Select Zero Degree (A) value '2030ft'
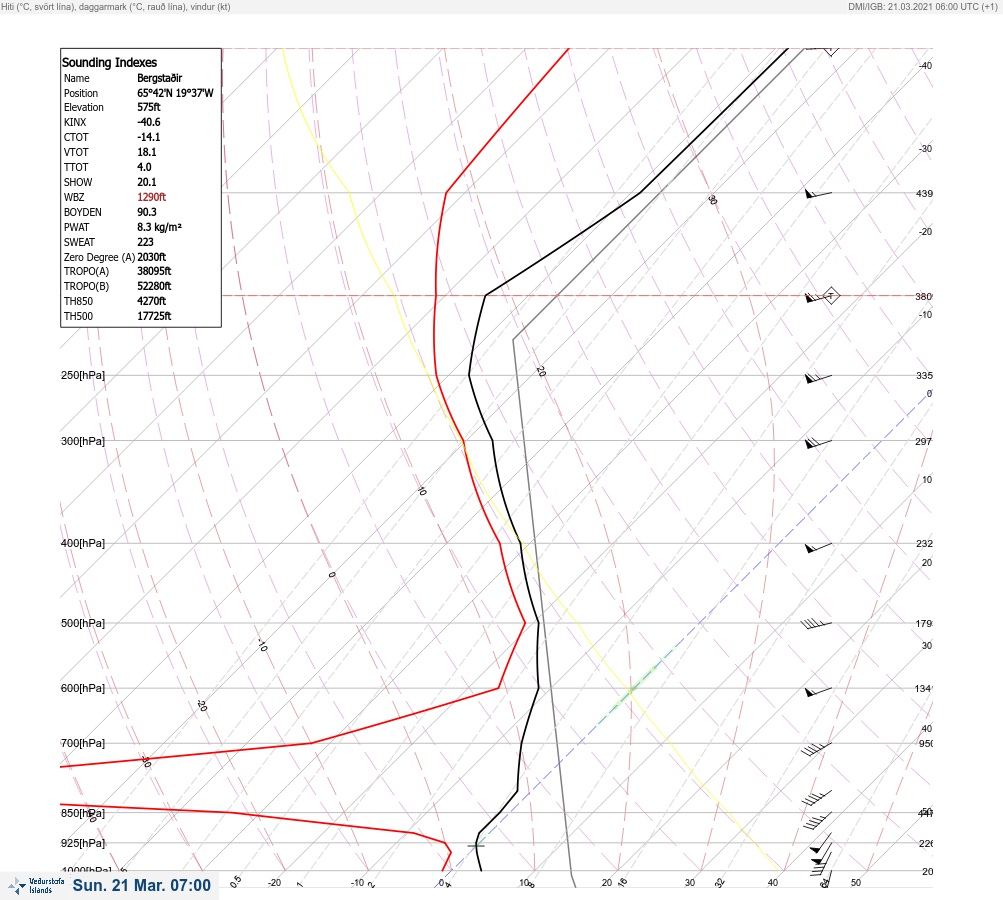This screenshot has height=900, width=1003. coord(151,257)
